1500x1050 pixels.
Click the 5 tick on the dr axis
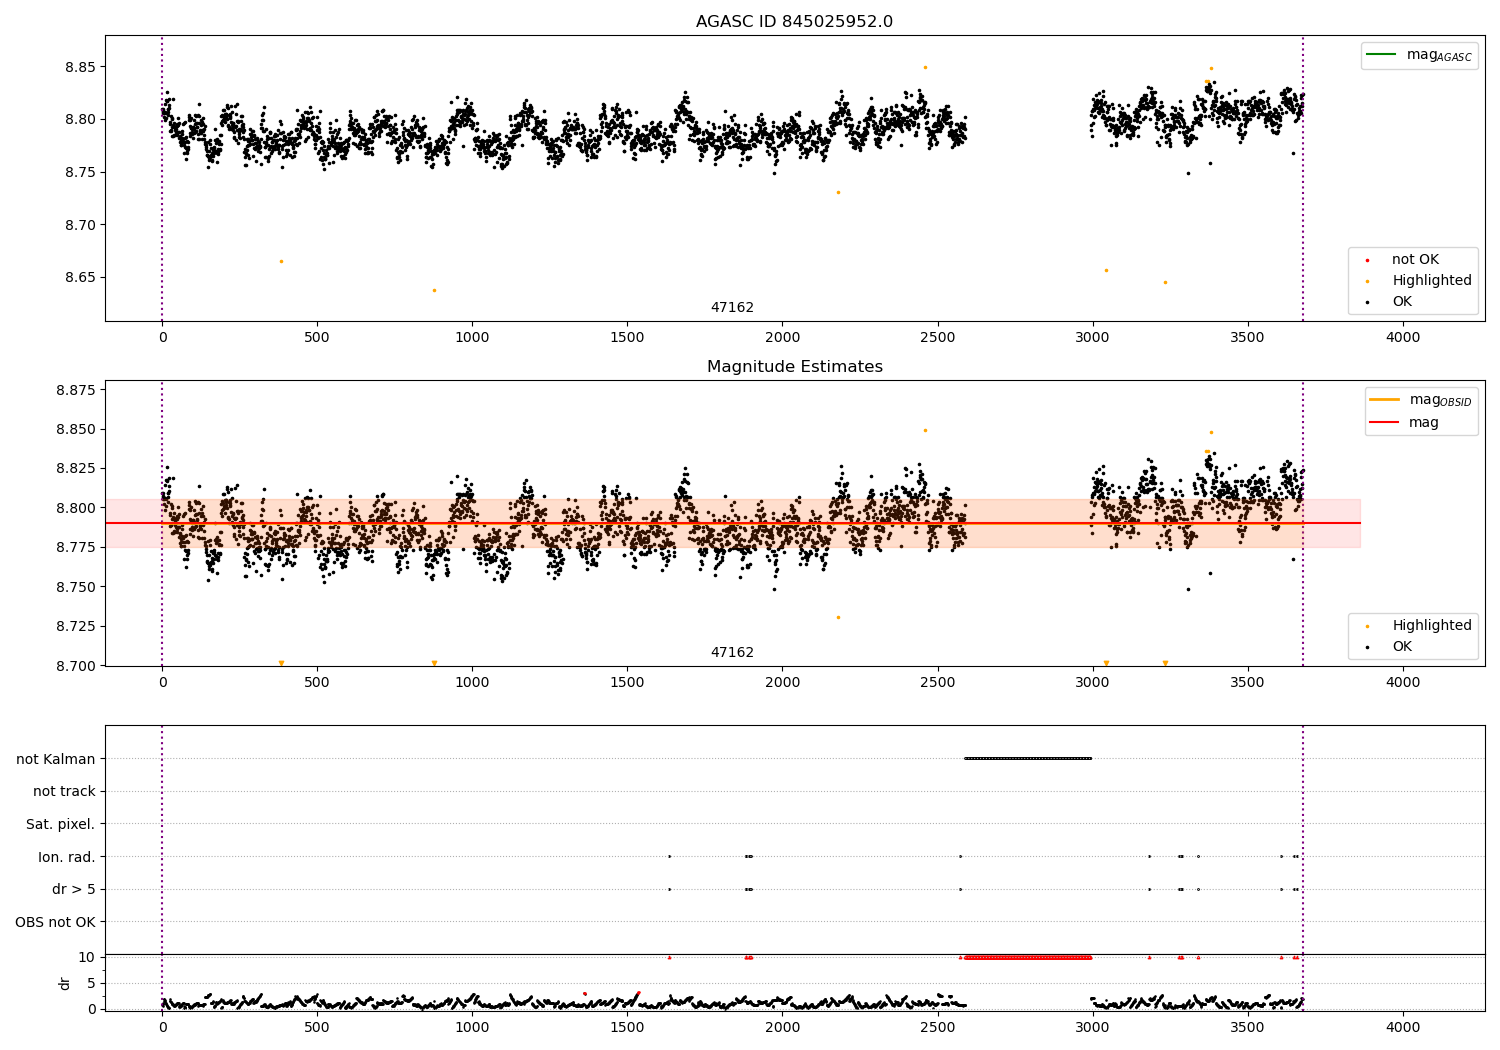tap(91, 984)
